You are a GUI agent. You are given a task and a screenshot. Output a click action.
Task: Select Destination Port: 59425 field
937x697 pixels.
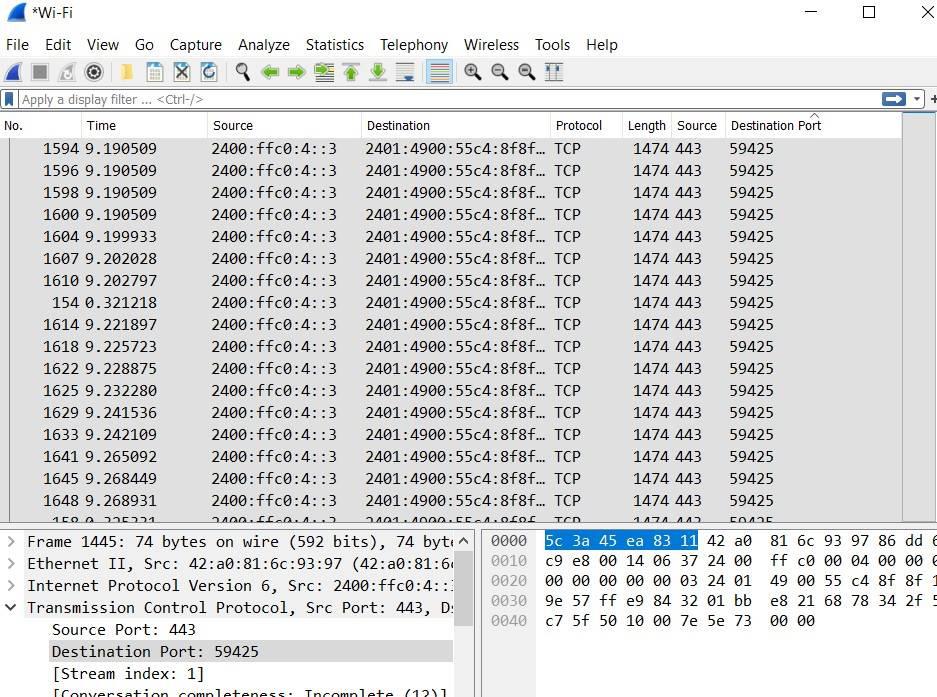click(251, 652)
